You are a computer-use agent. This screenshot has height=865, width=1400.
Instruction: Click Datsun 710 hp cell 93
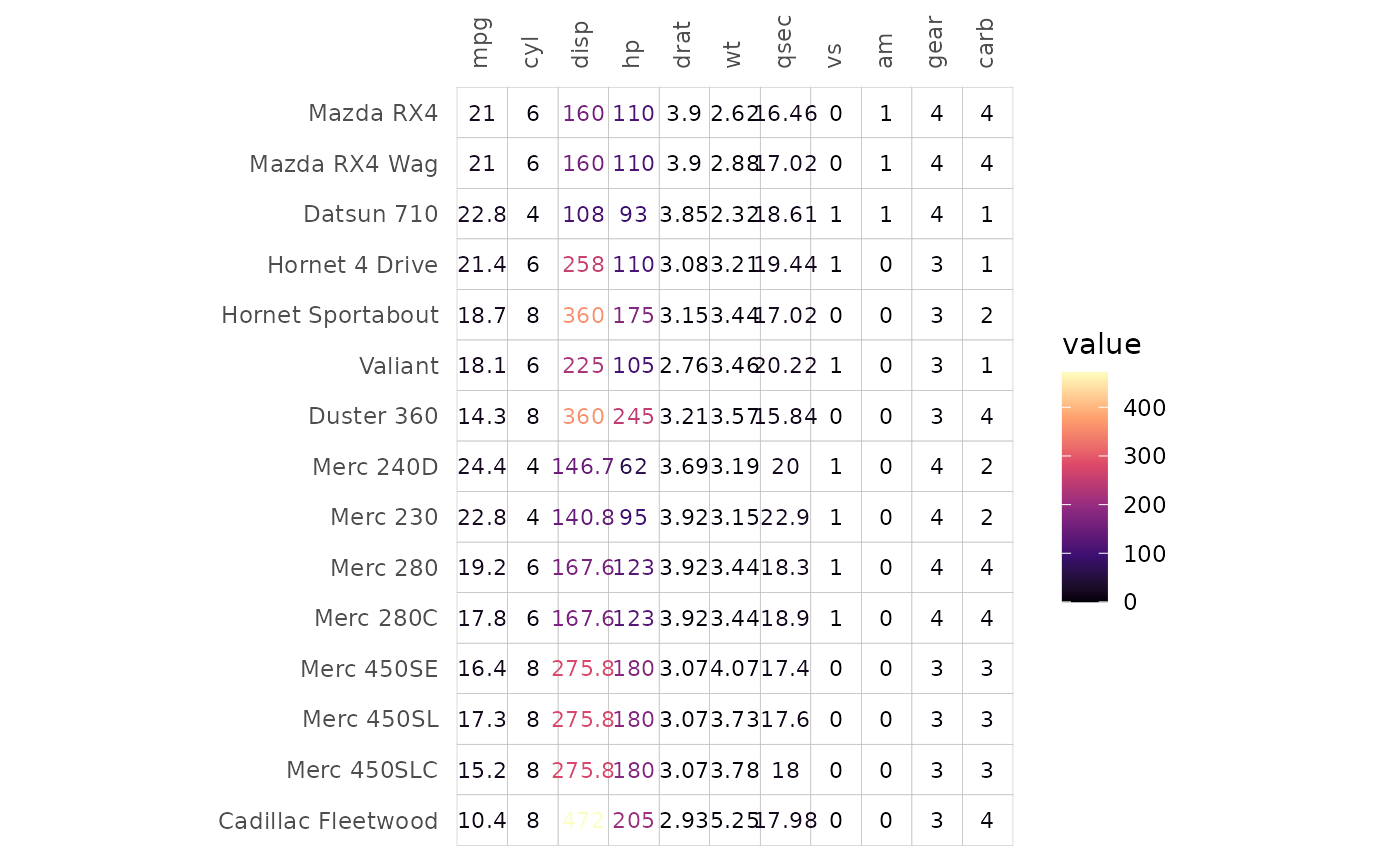point(634,214)
